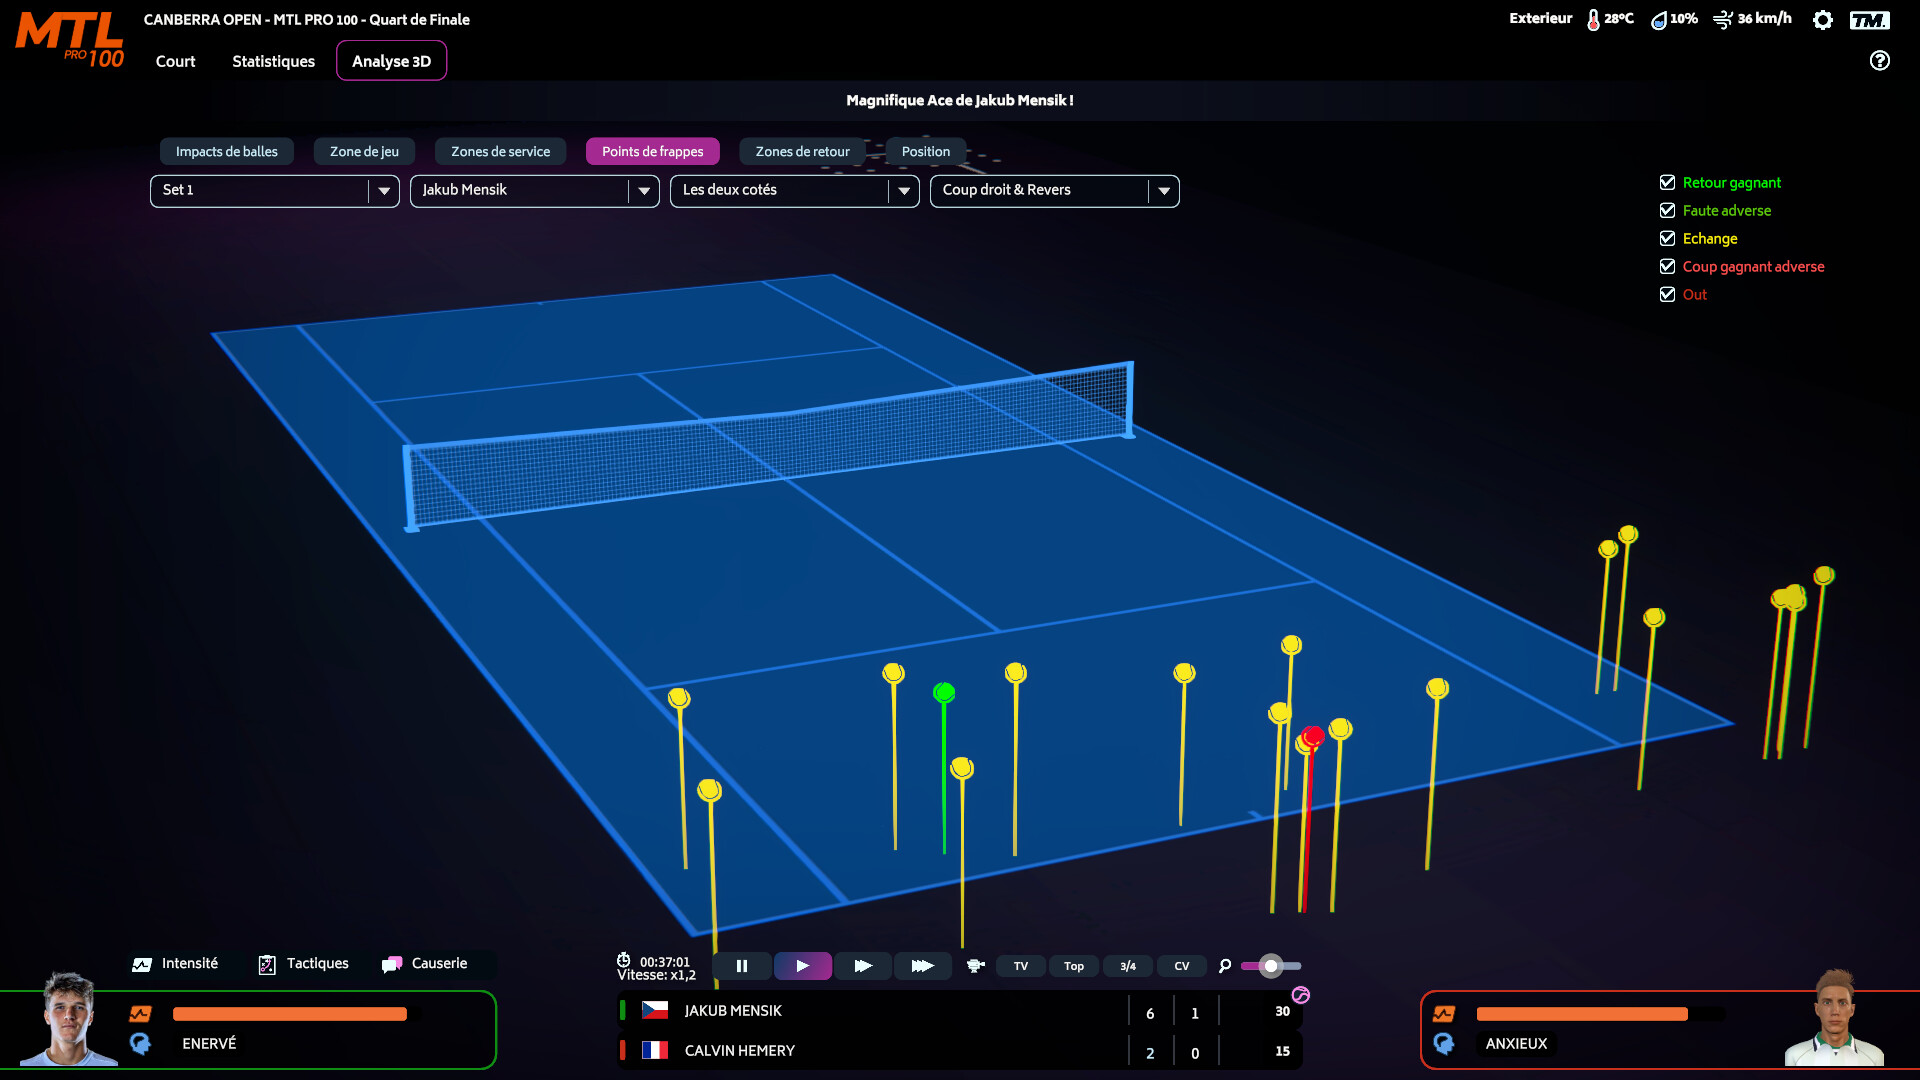Viewport: 1920px width, 1080px height.
Task: Toggle Retour gagnant checkbox
Action: [x=1667, y=182]
